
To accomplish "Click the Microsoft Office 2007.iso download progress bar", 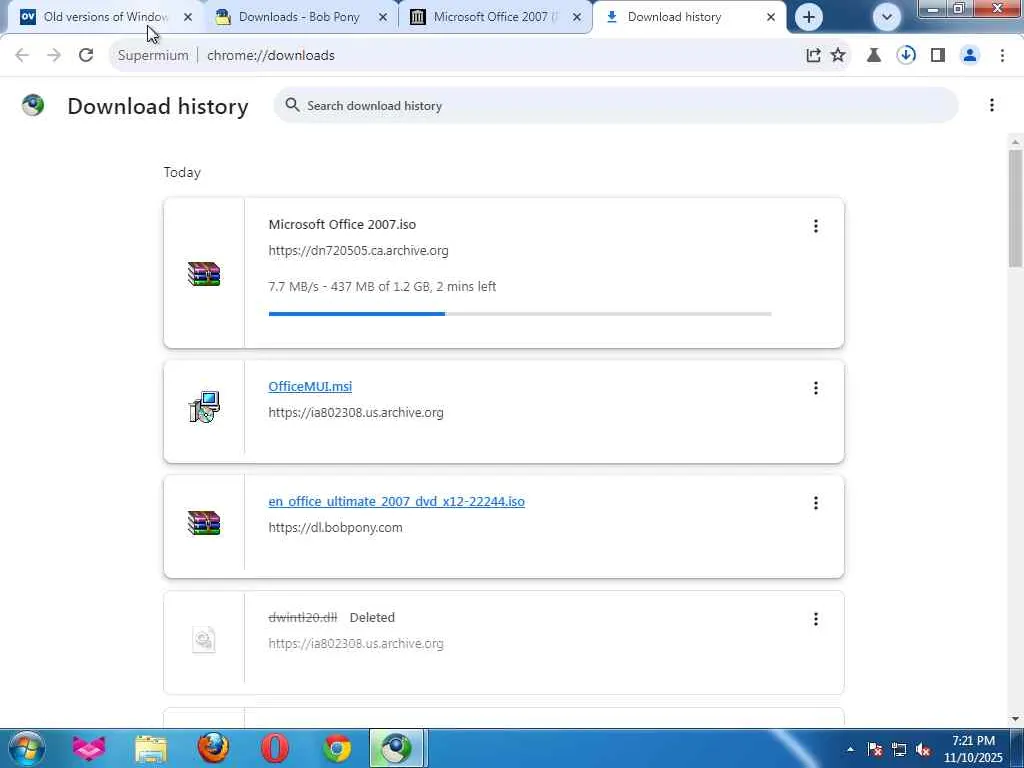I will click(520, 314).
